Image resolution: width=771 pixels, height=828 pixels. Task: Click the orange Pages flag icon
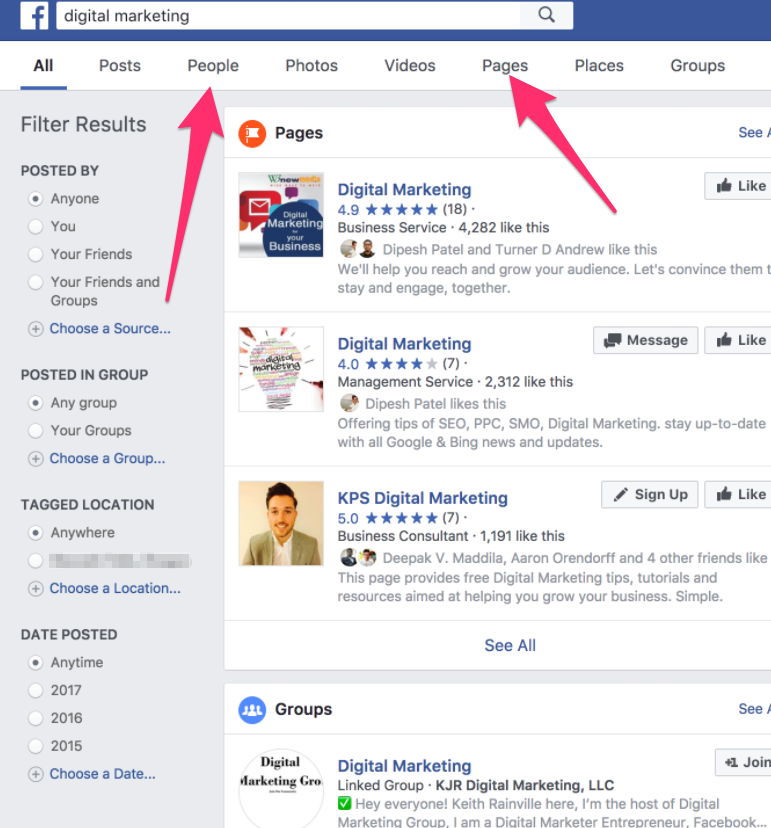click(x=252, y=133)
